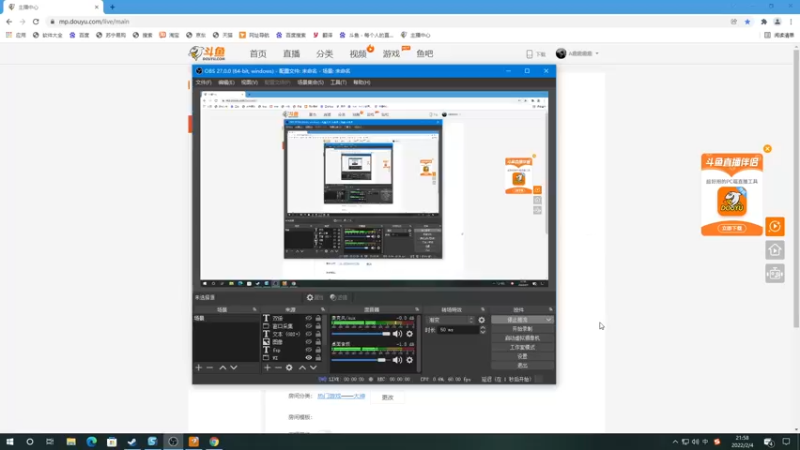Image resolution: width=800 pixels, height=450 pixels.
Task: Reload the Chrome page
Action: (x=36, y=21)
